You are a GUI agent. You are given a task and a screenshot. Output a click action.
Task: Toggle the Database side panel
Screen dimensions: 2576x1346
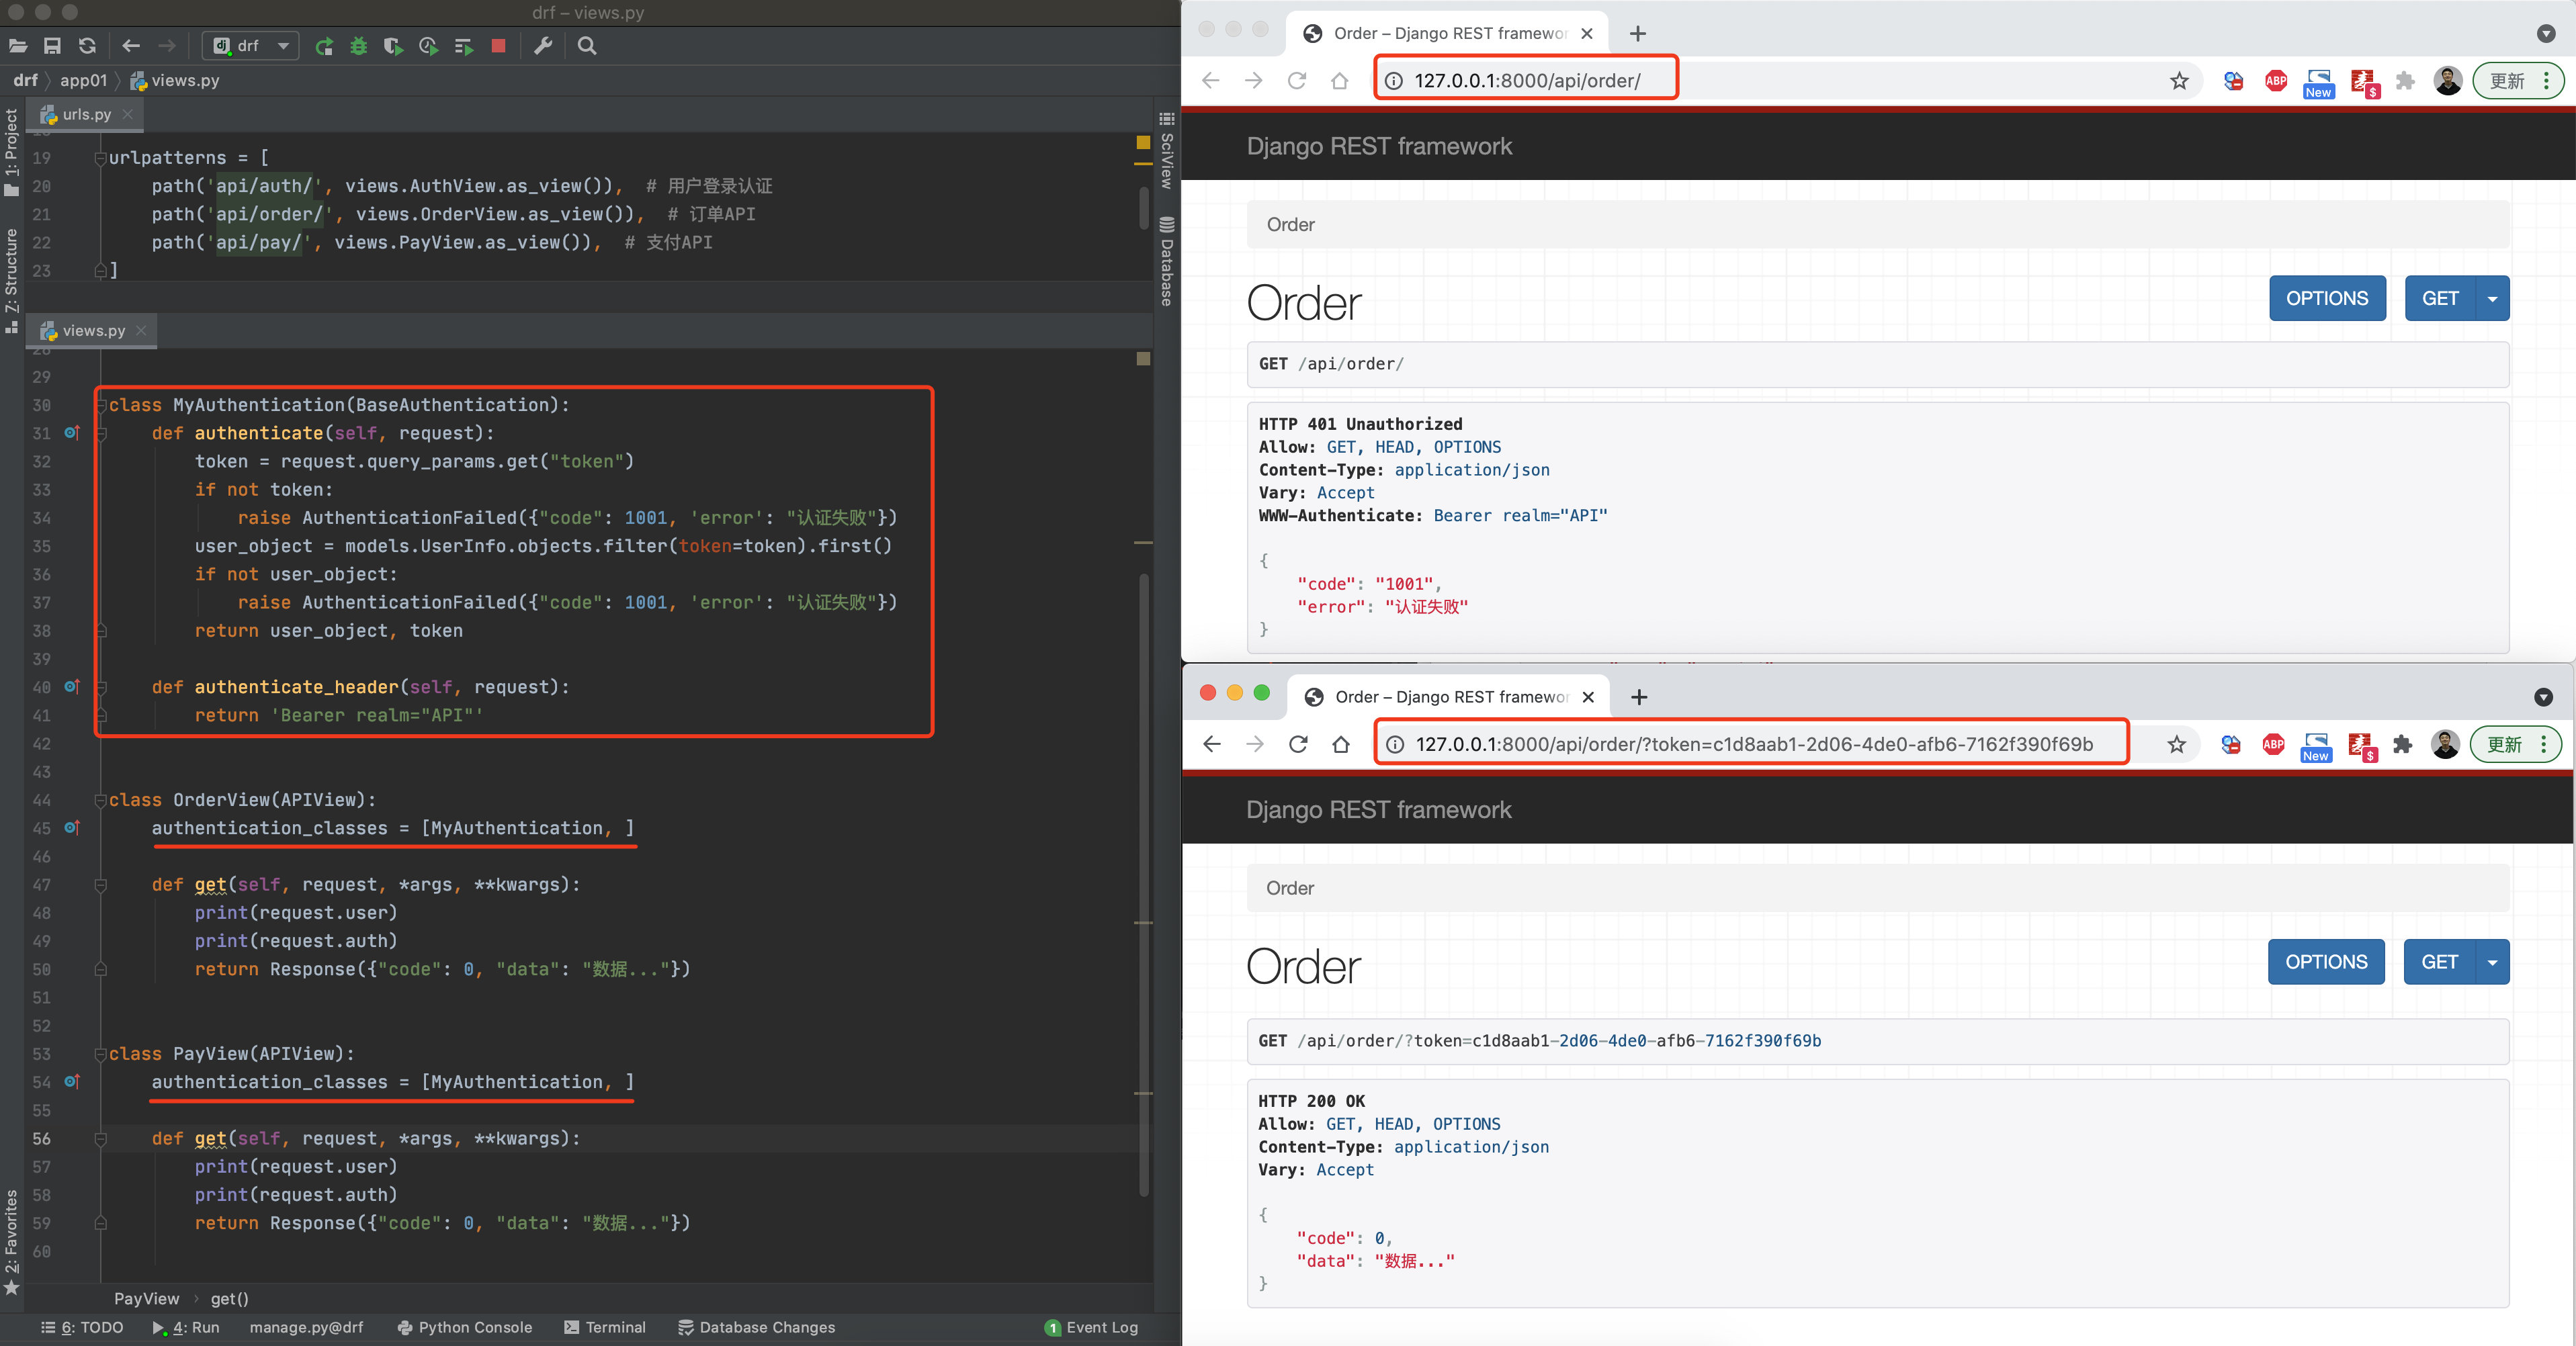pyautogui.click(x=1166, y=262)
